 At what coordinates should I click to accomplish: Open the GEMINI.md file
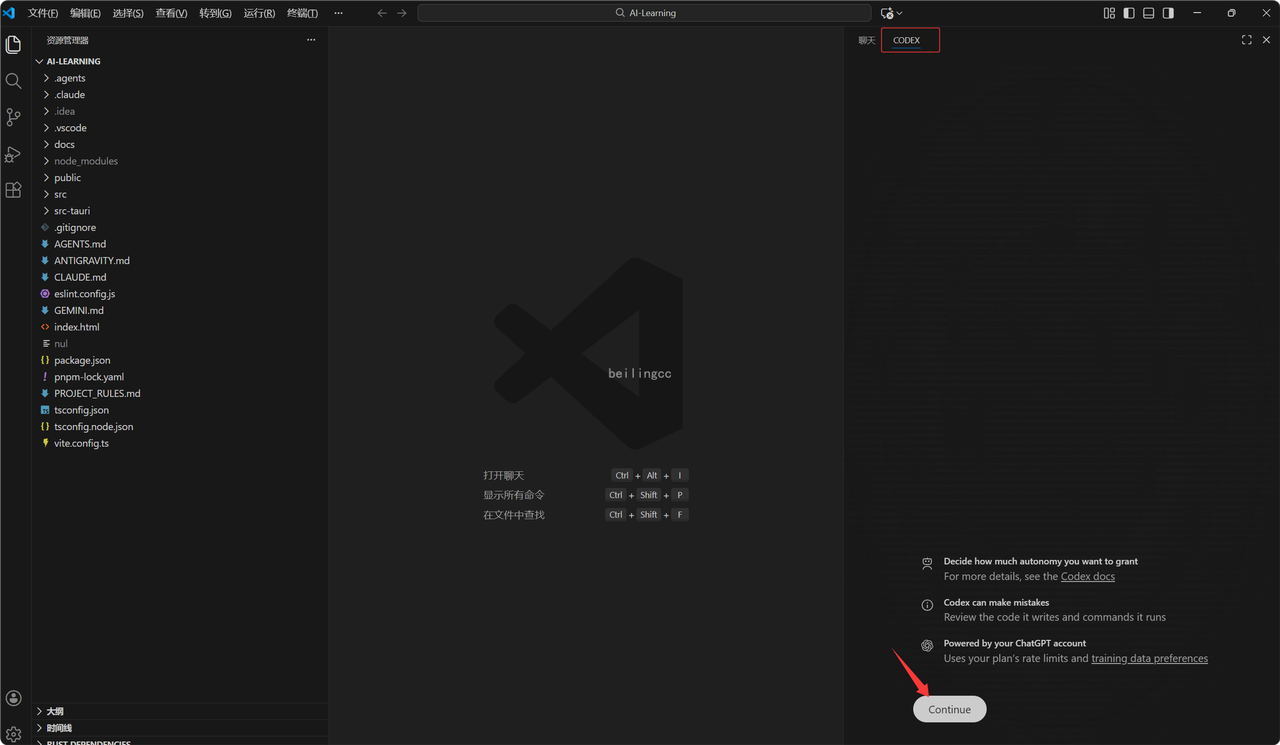pyautogui.click(x=79, y=310)
